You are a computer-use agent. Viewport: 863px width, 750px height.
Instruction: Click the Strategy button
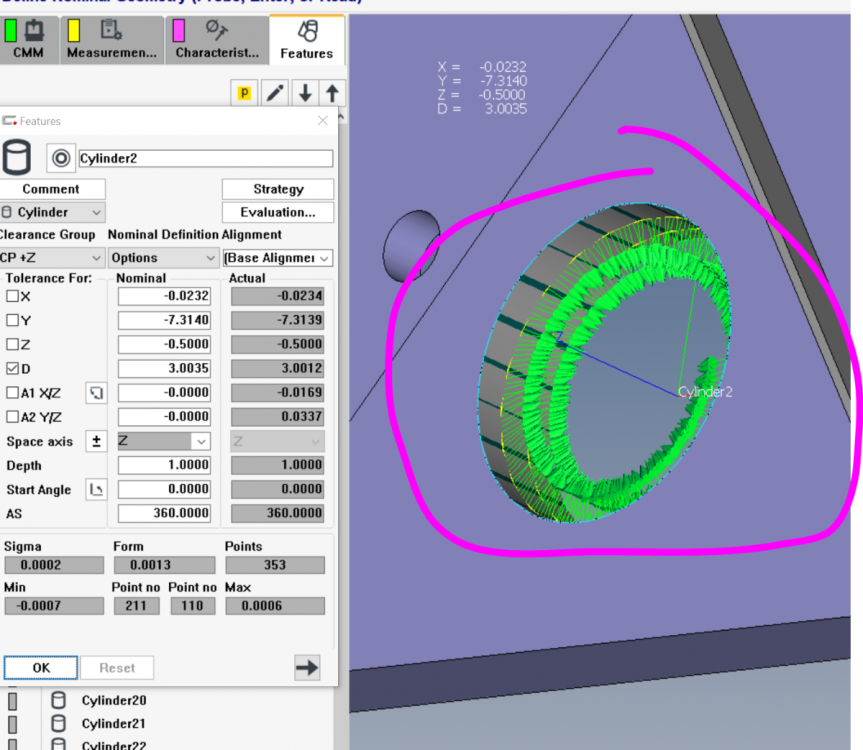point(278,189)
